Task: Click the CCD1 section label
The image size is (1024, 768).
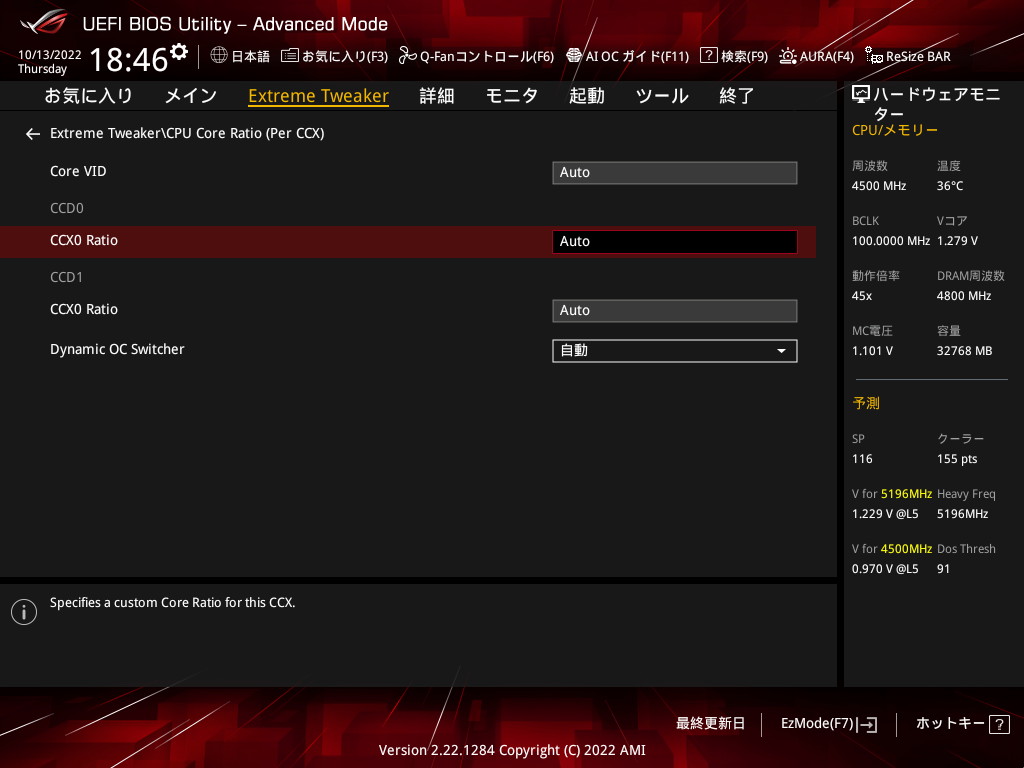Action: (x=67, y=278)
